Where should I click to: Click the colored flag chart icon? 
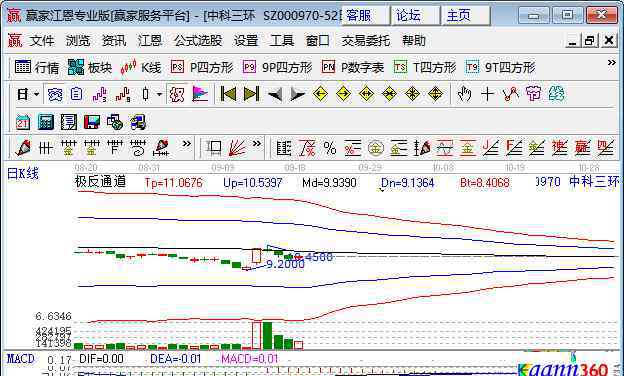click(x=200, y=94)
